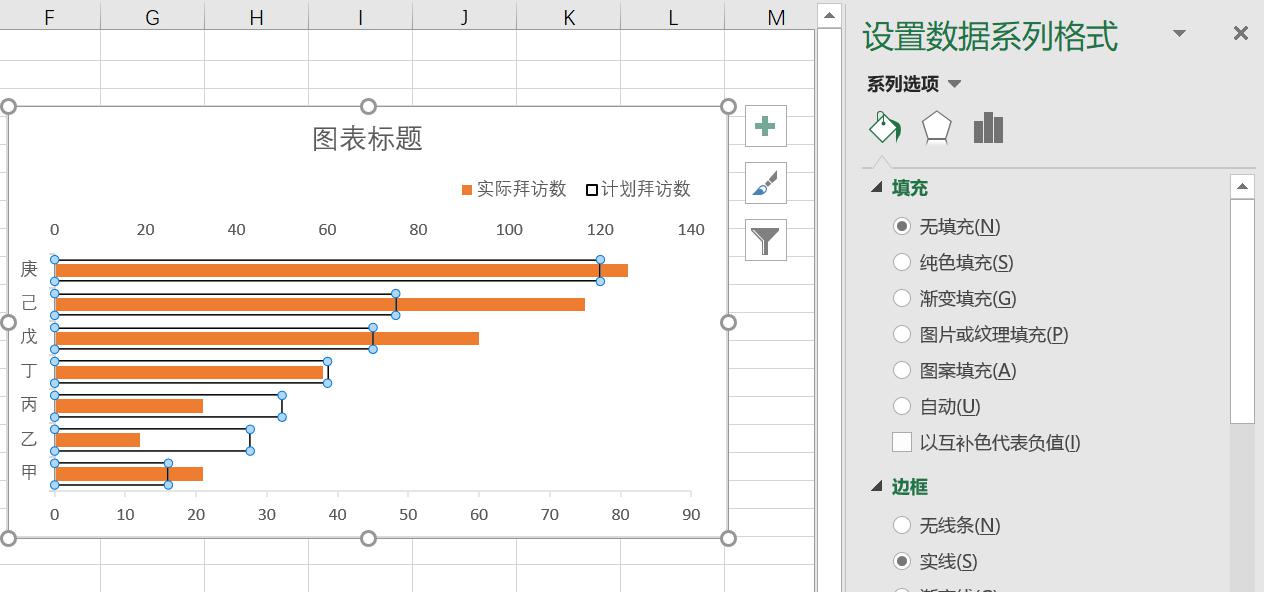
Task: Click the category label 丙
Action: [x=29, y=405]
